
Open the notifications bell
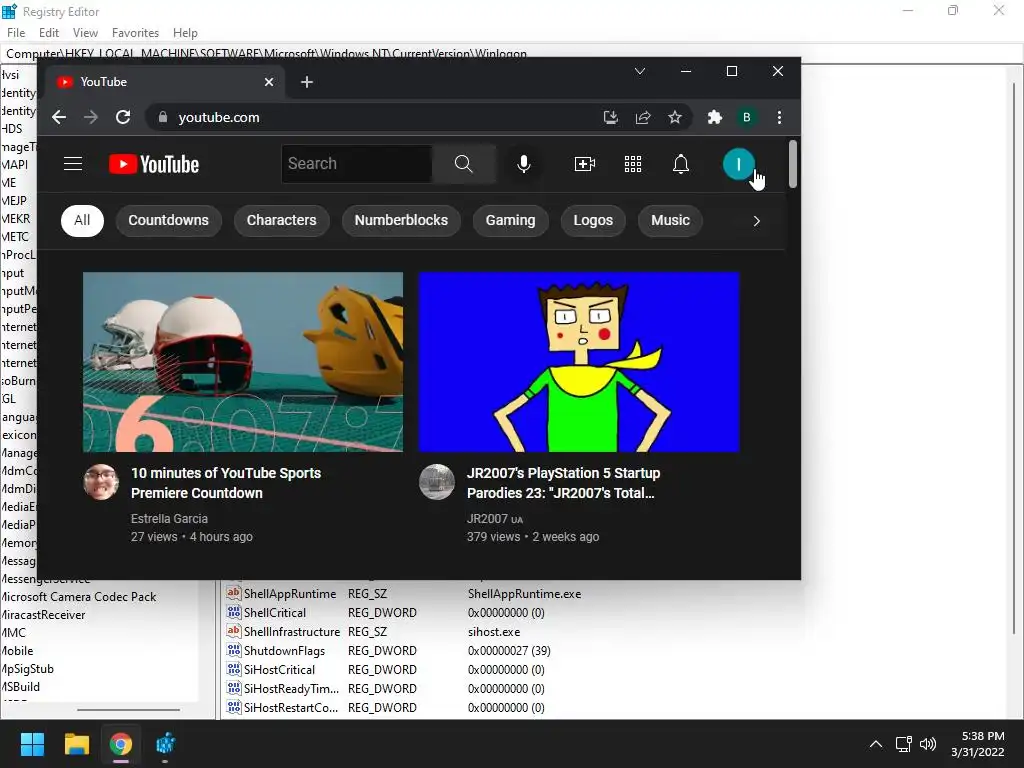680,163
